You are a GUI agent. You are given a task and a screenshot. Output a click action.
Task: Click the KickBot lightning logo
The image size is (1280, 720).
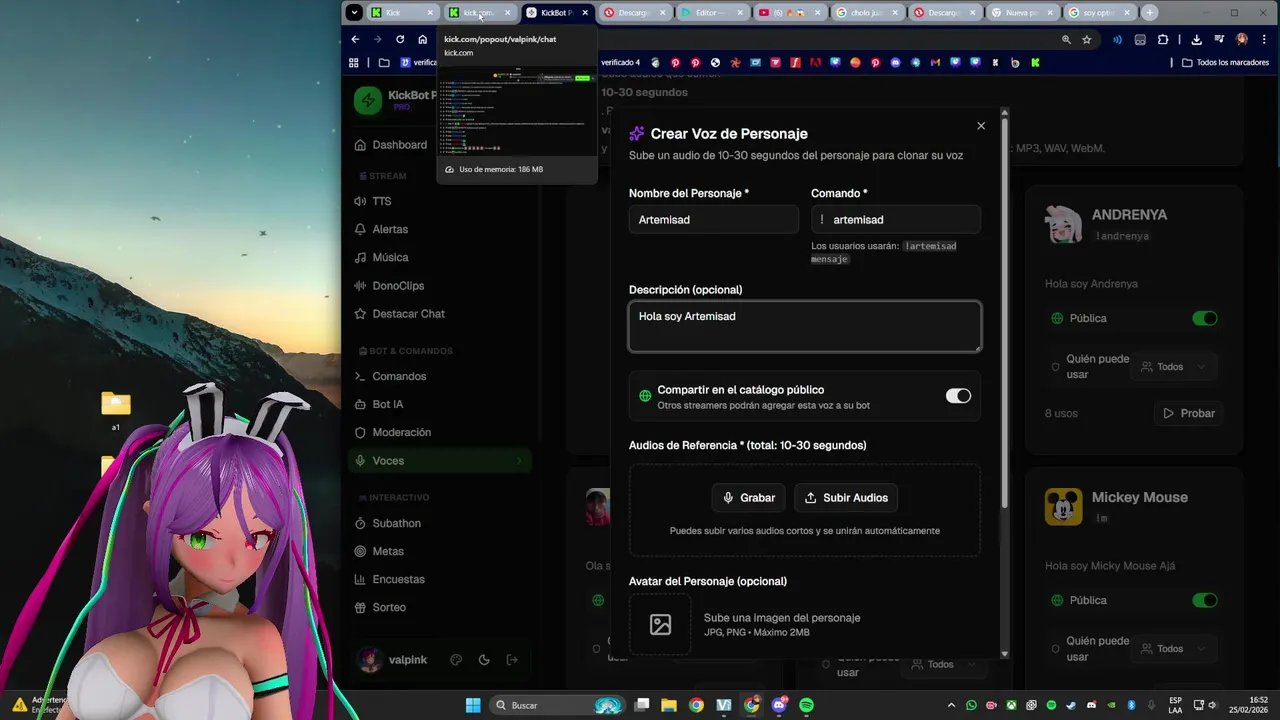tap(367, 100)
